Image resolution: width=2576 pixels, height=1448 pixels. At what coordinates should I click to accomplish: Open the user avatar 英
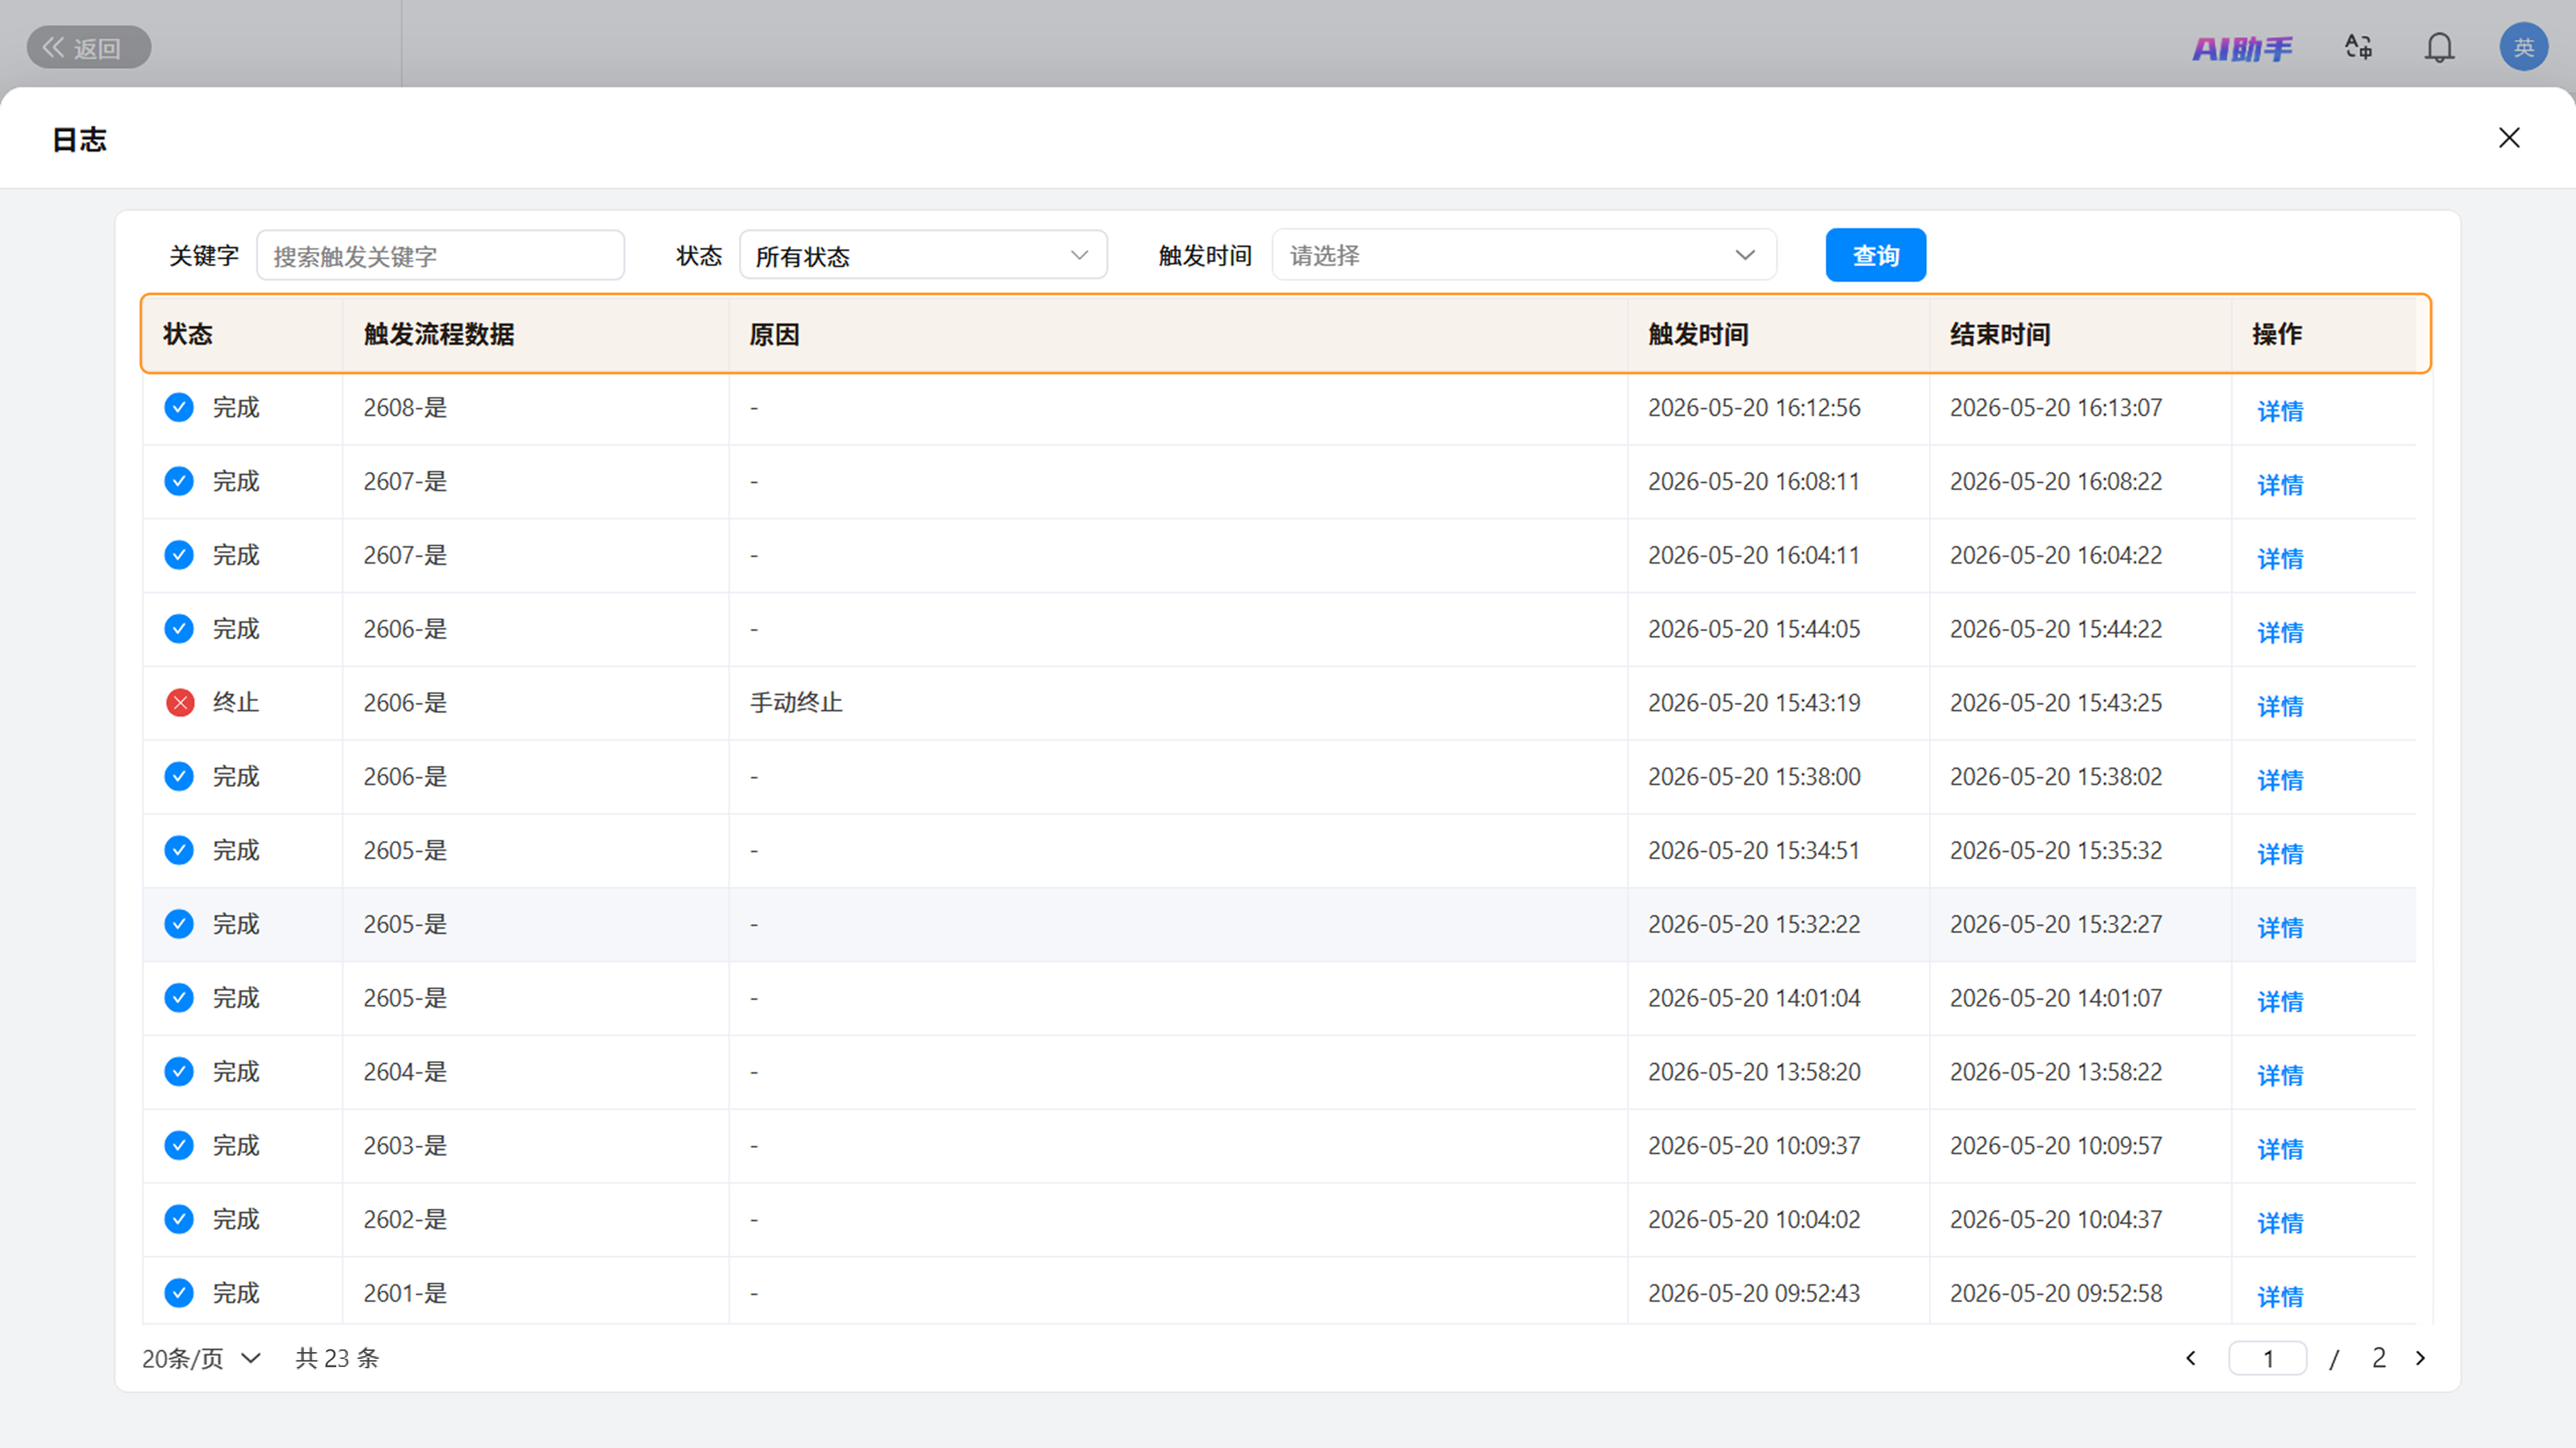[x=2523, y=47]
